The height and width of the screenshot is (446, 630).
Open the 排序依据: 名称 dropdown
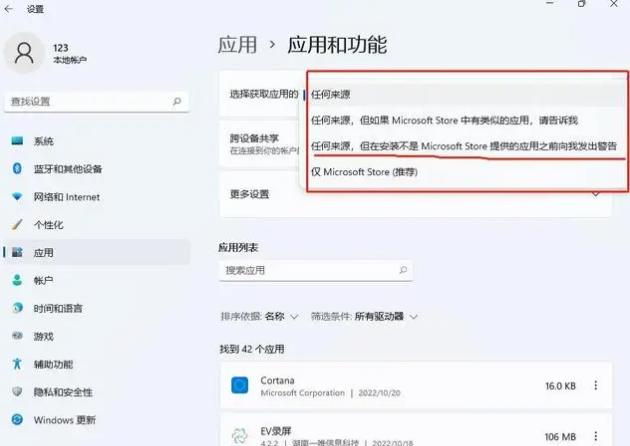259,317
